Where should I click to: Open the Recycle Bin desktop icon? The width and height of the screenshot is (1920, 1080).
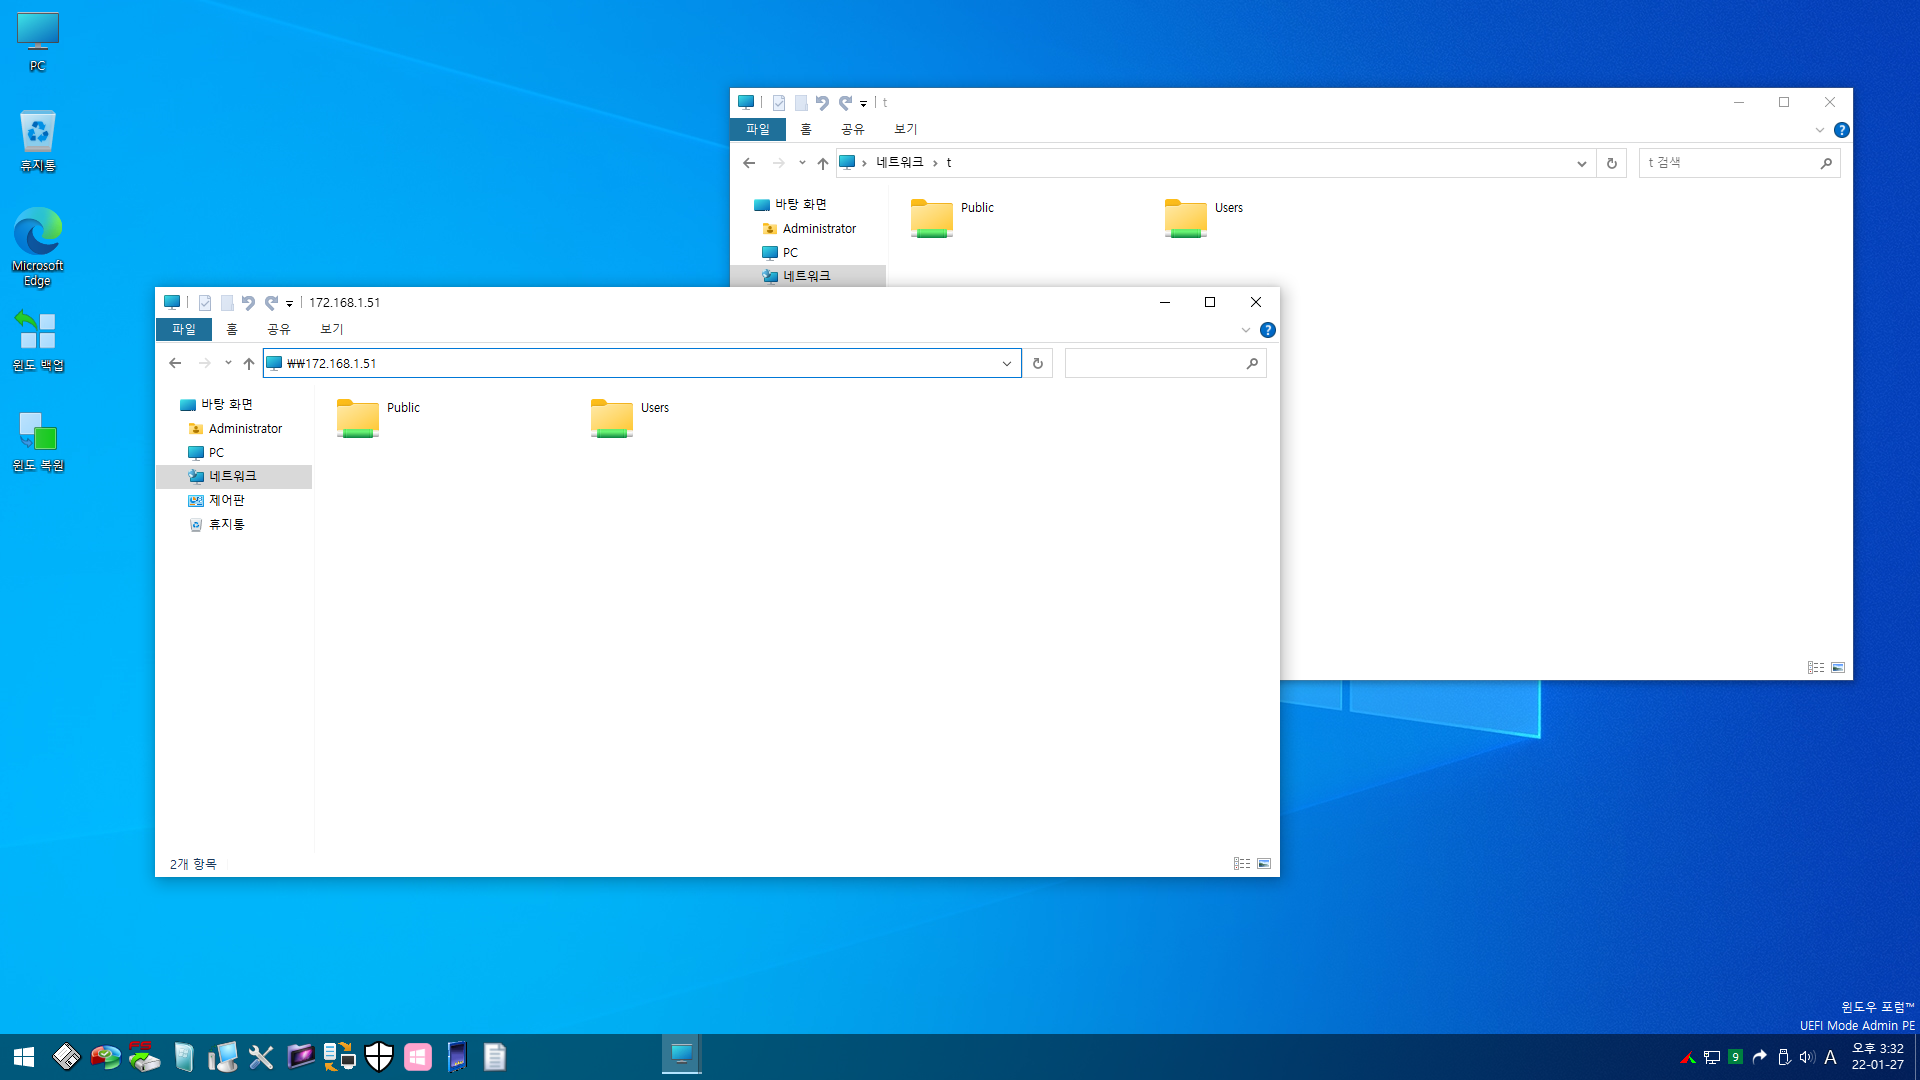tap(38, 141)
